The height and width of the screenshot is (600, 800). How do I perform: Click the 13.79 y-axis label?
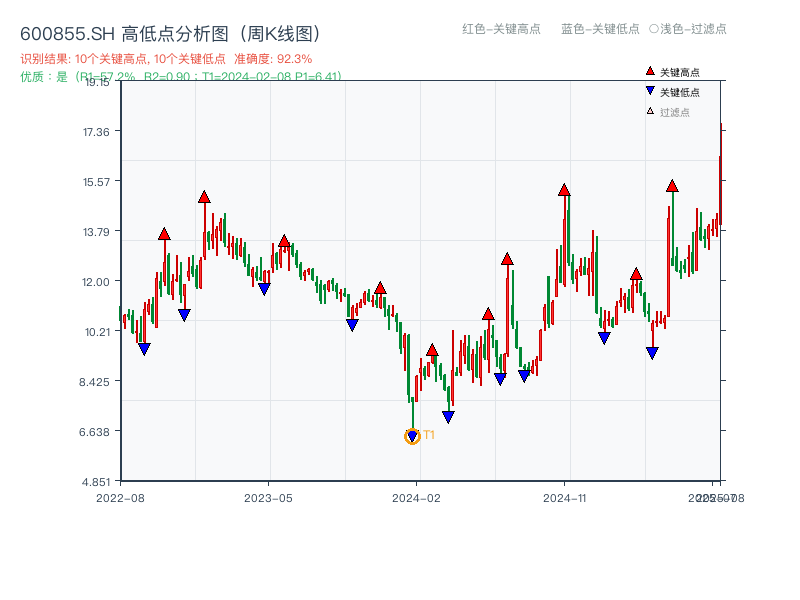pyautogui.click(x=96, y=232)
